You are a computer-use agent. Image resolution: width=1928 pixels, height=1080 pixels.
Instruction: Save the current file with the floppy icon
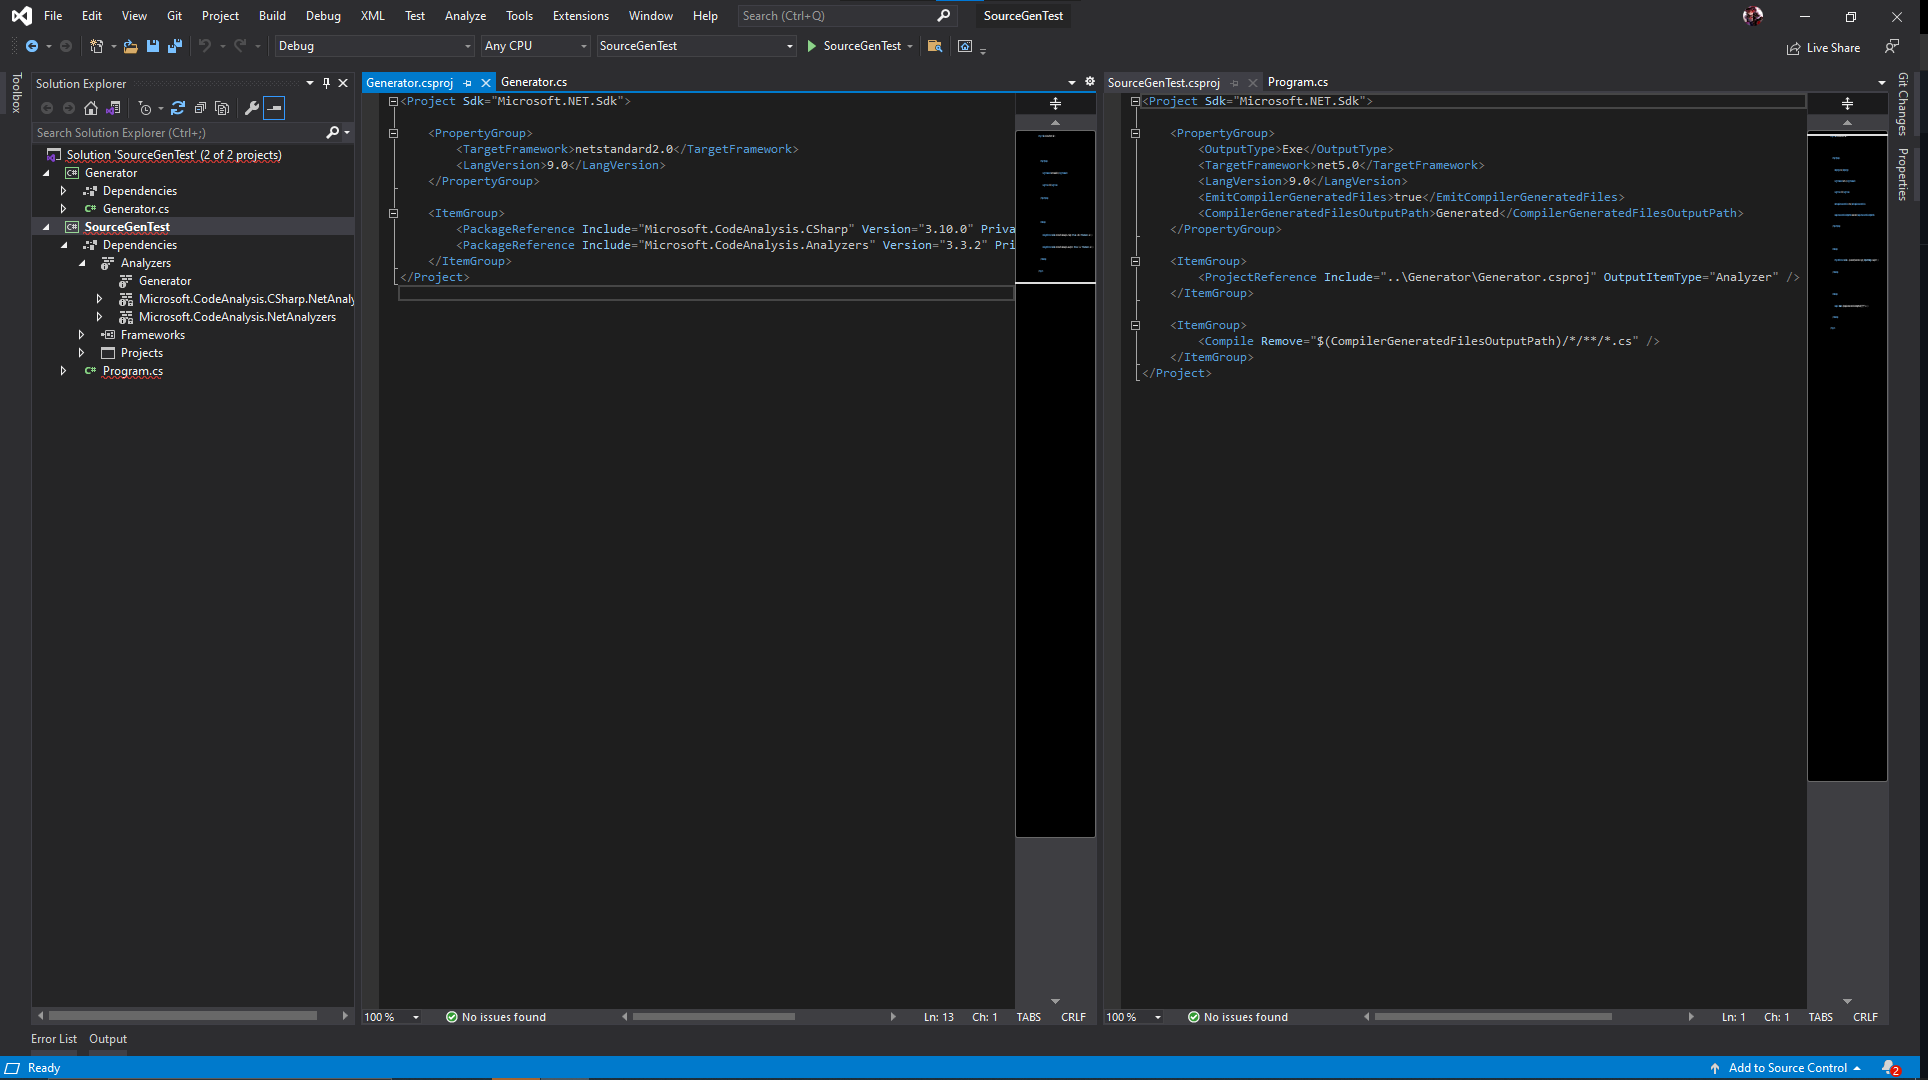153,46
